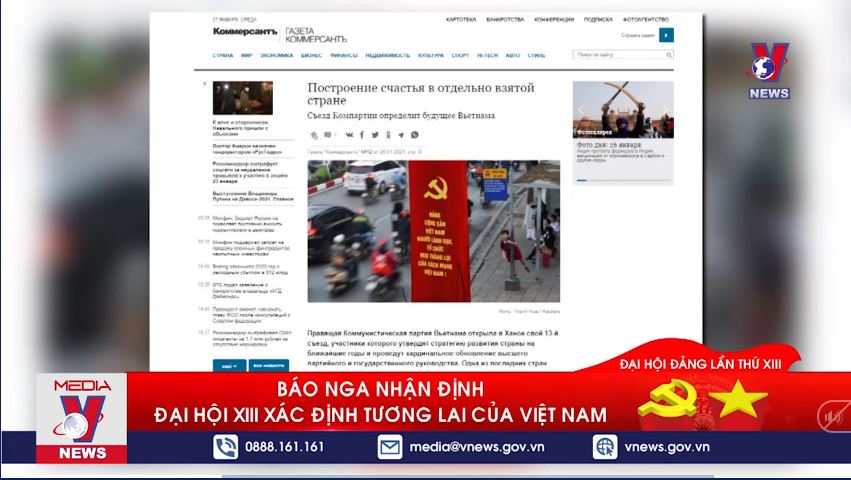The height and width of the screenshot is (480, 851).
Task: Click the phone icon next to 0888.161.161
Action: click(225, 447)
